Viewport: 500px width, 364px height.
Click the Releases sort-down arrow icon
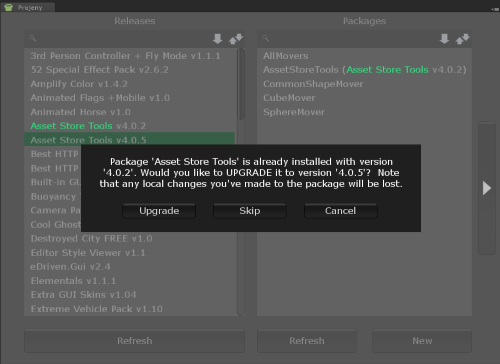click(218, 39)
